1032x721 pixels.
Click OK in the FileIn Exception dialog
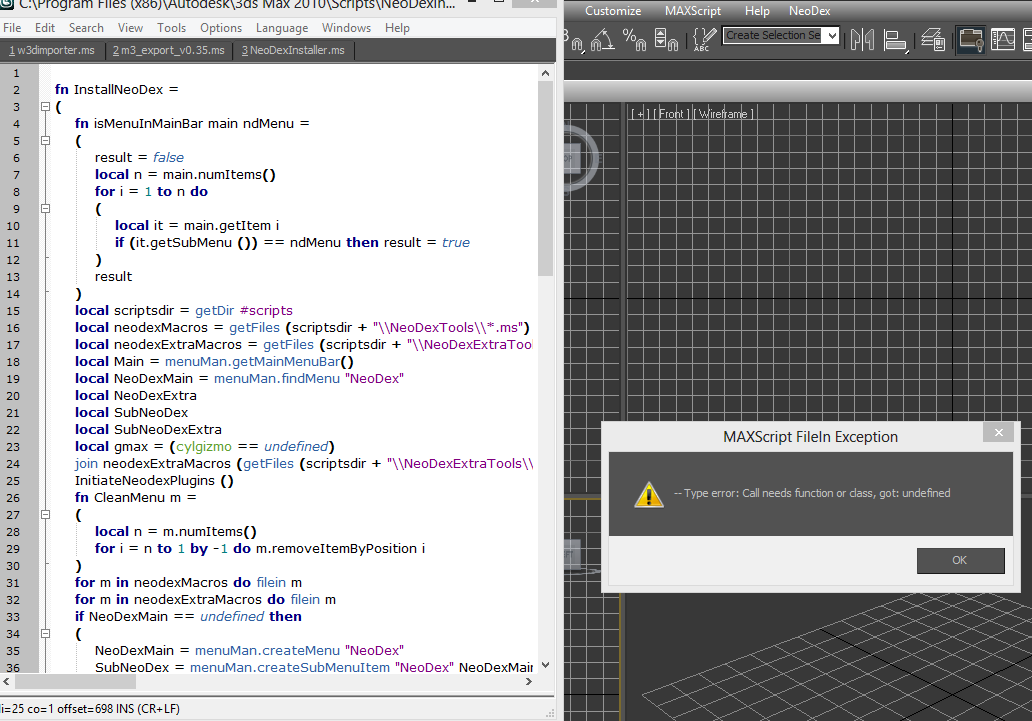click(x=960, y=560)
